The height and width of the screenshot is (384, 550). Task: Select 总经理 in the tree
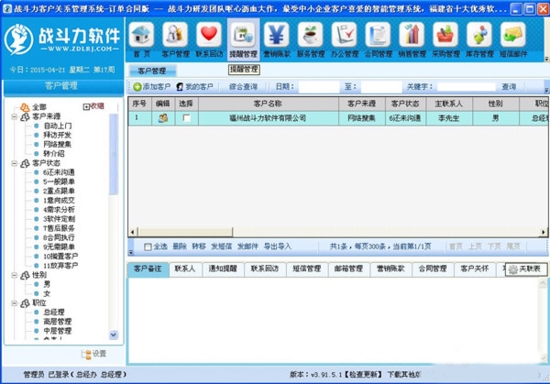pyautogui.click(x=54, y=312)
